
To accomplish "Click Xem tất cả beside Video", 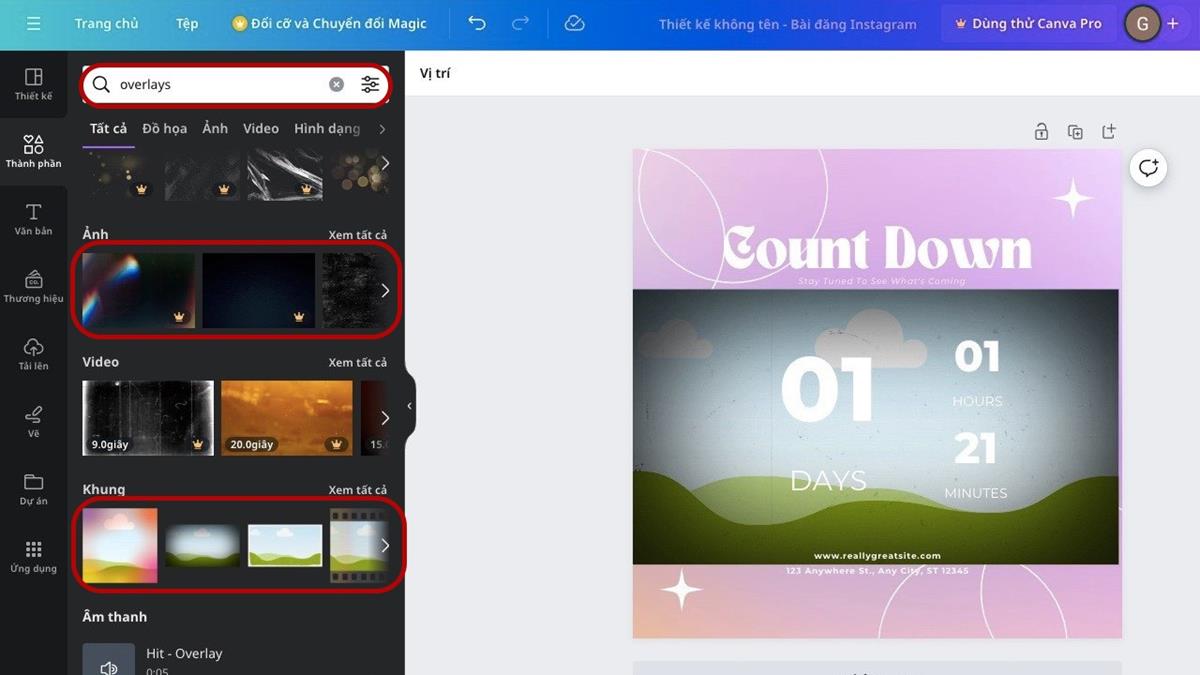I will click(357, 362).
